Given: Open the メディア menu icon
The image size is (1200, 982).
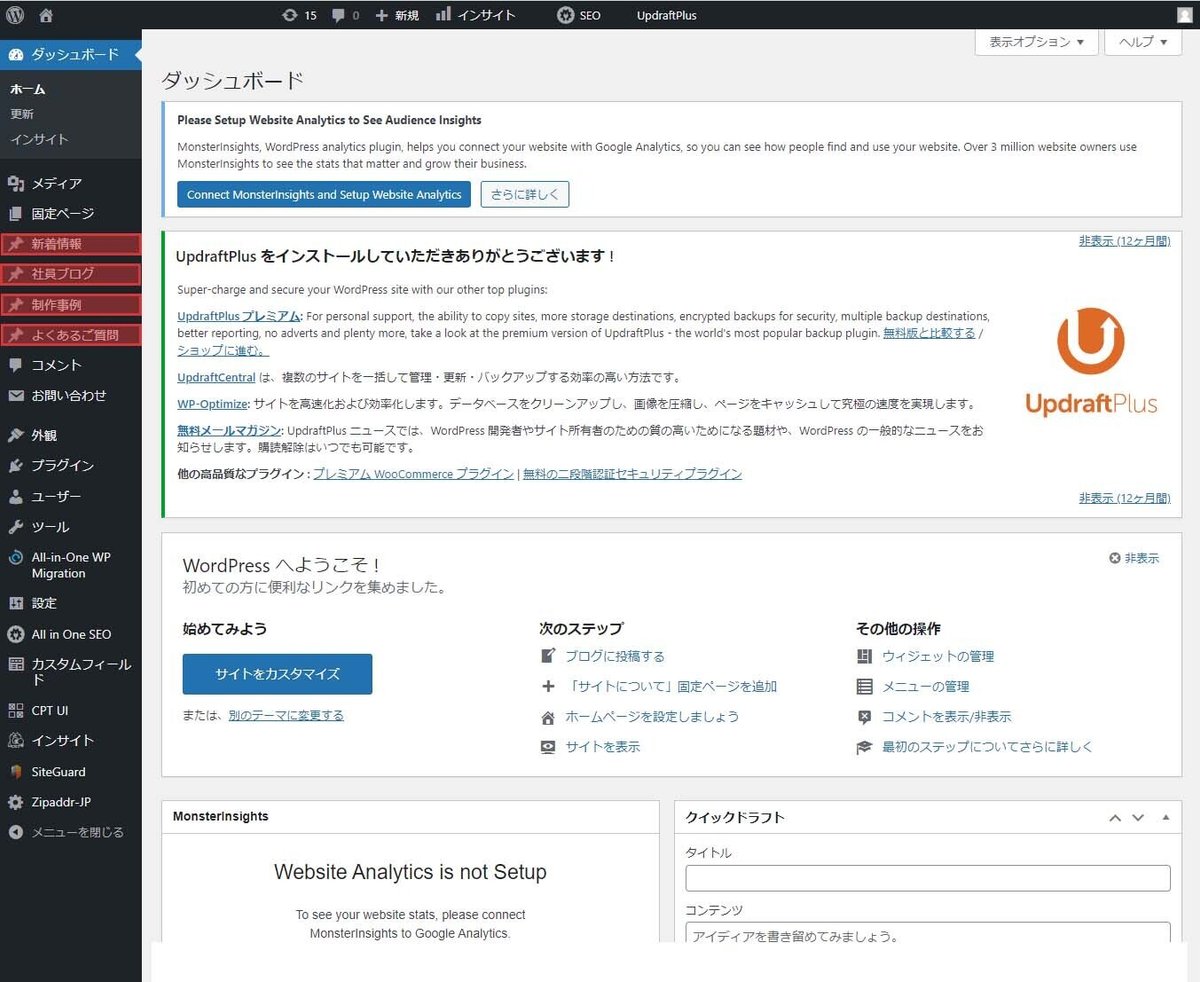Looking at the screenshot, I should pos(15,183).
